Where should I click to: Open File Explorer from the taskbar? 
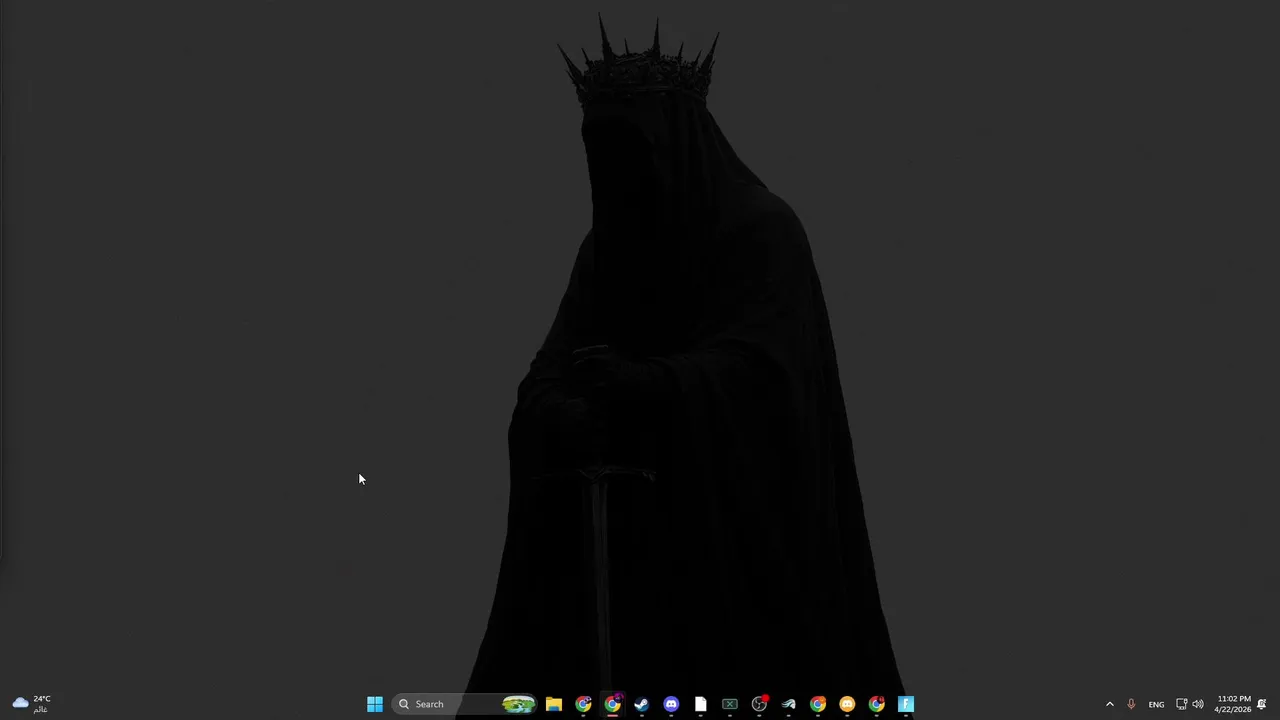(554, 704)
